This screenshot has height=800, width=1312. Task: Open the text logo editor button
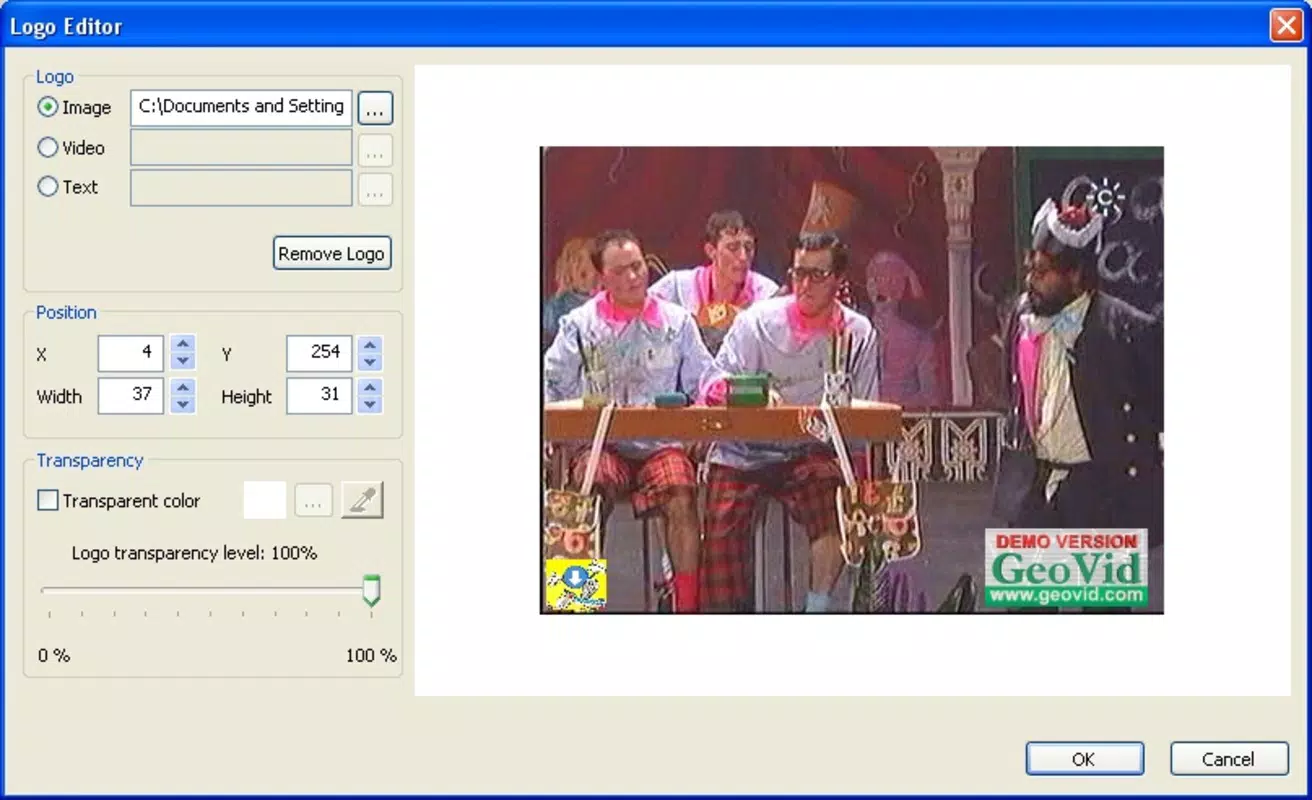tap(375, 189)
